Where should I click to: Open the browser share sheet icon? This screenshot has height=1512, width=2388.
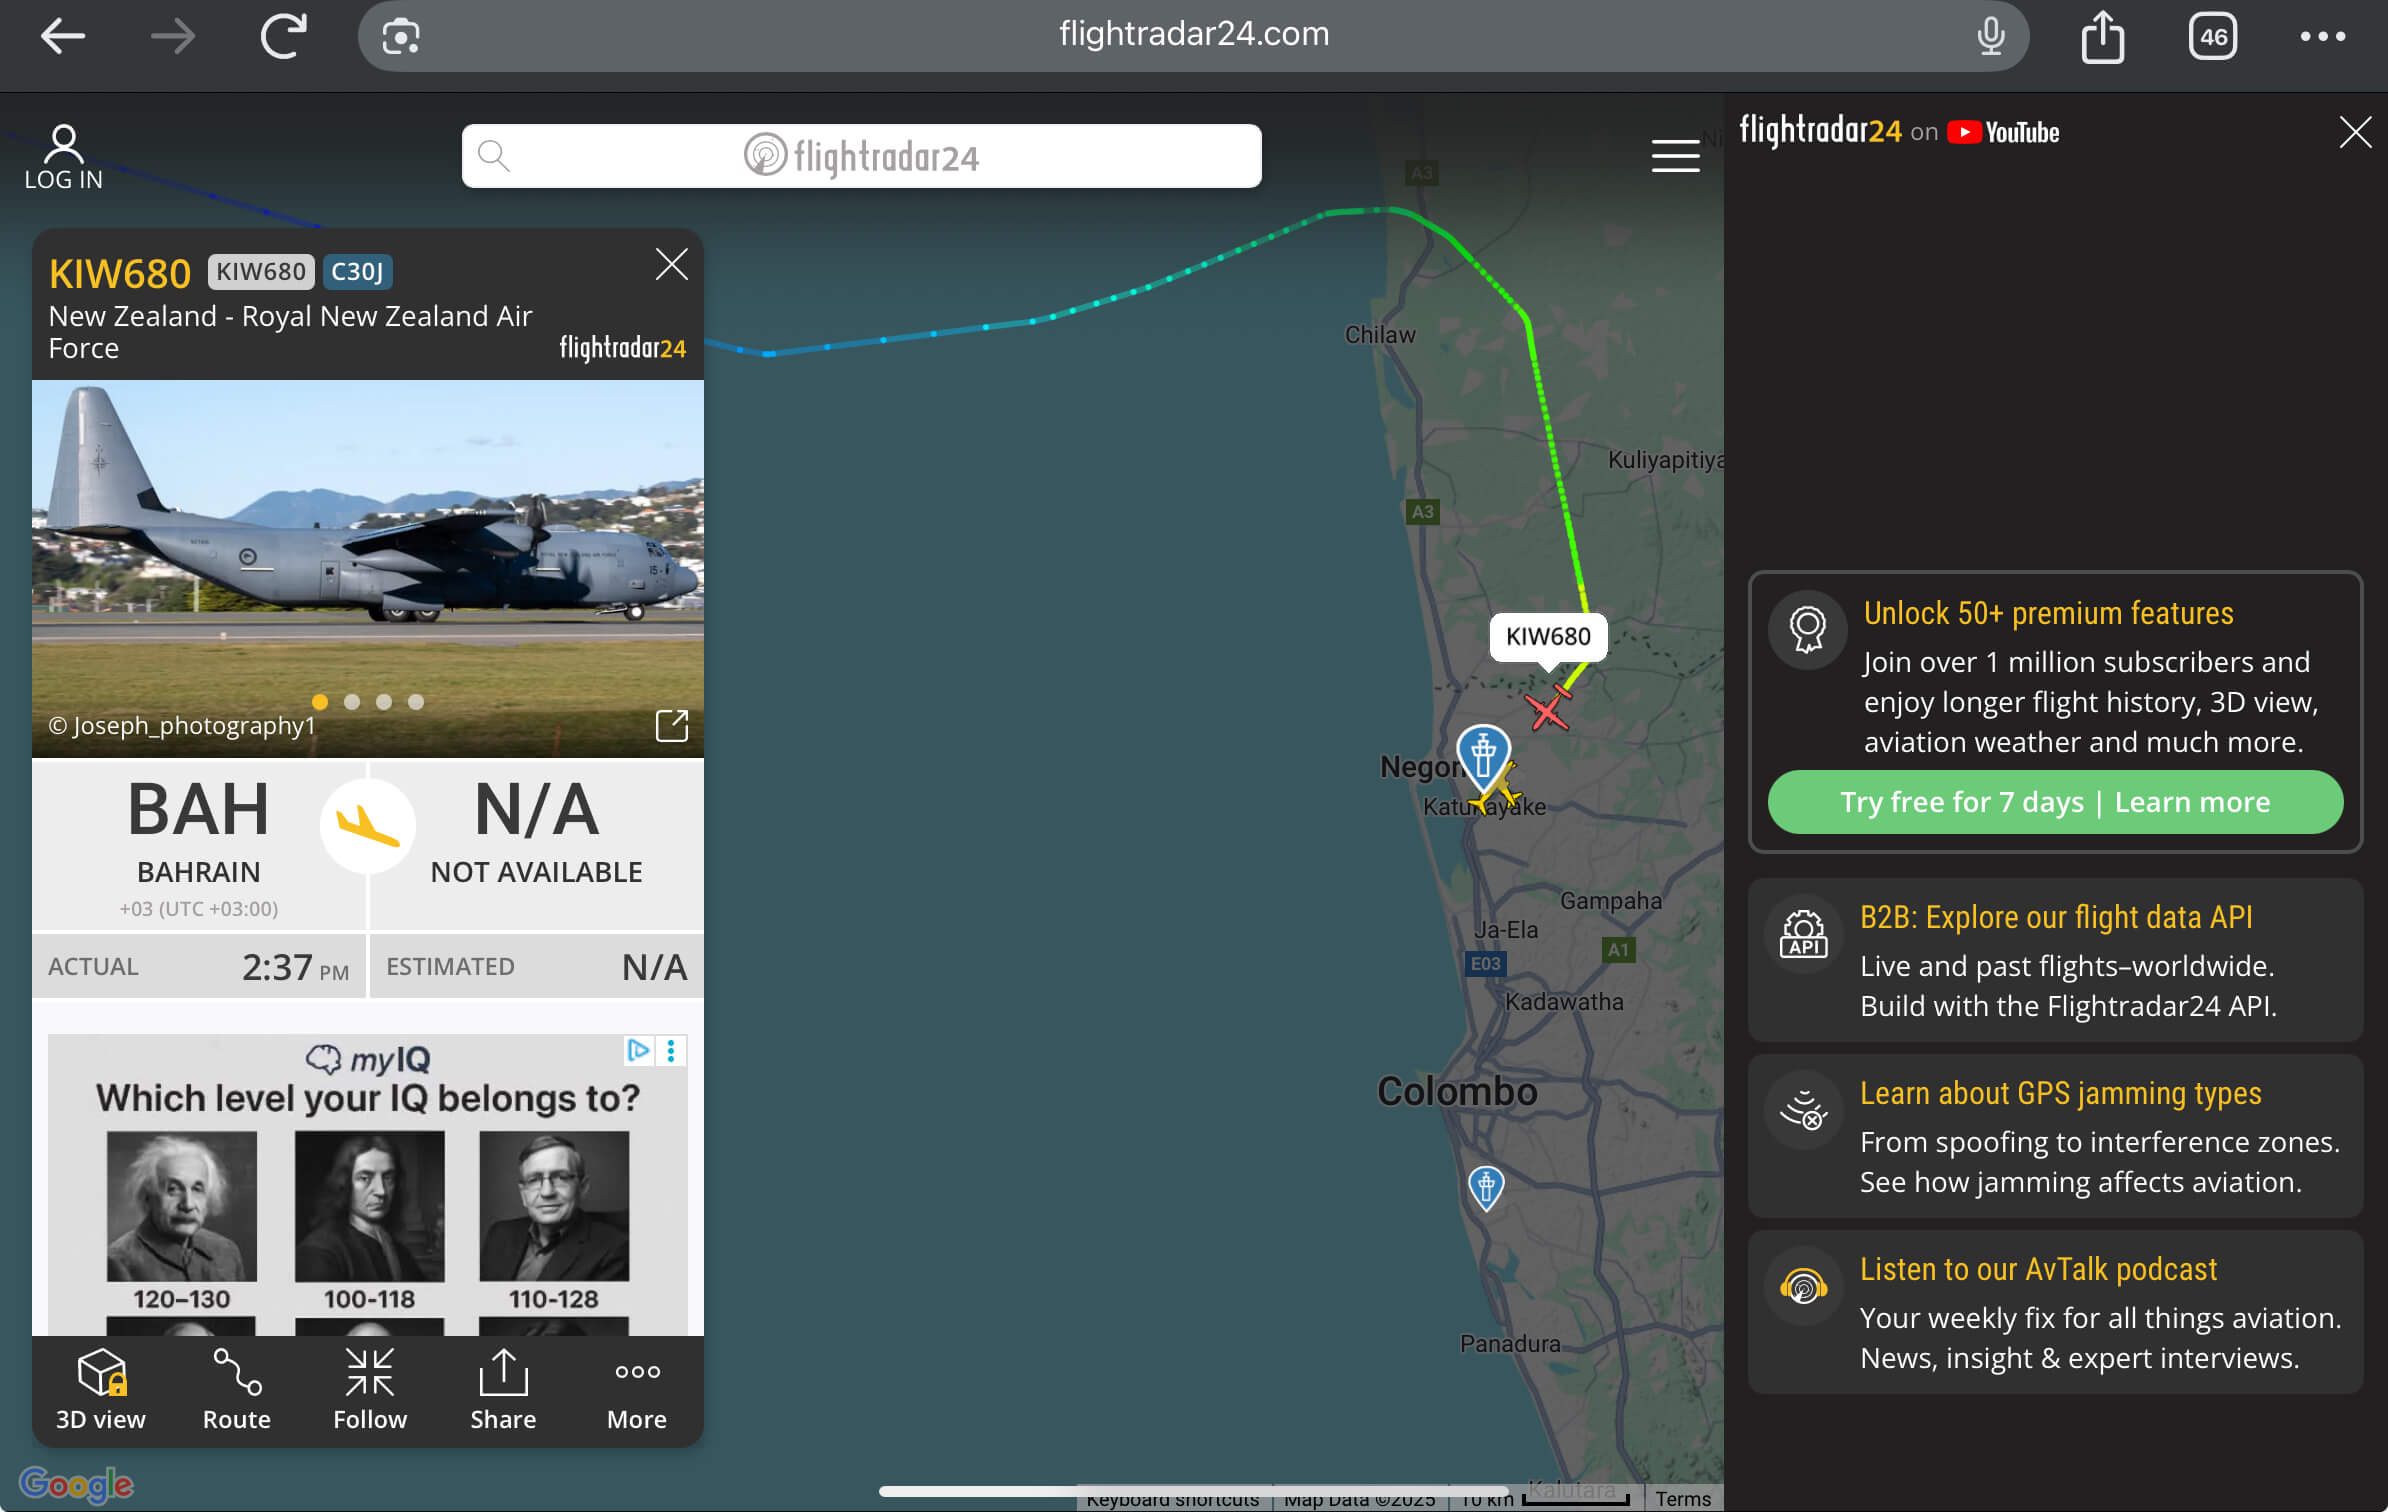point(2102,37)
